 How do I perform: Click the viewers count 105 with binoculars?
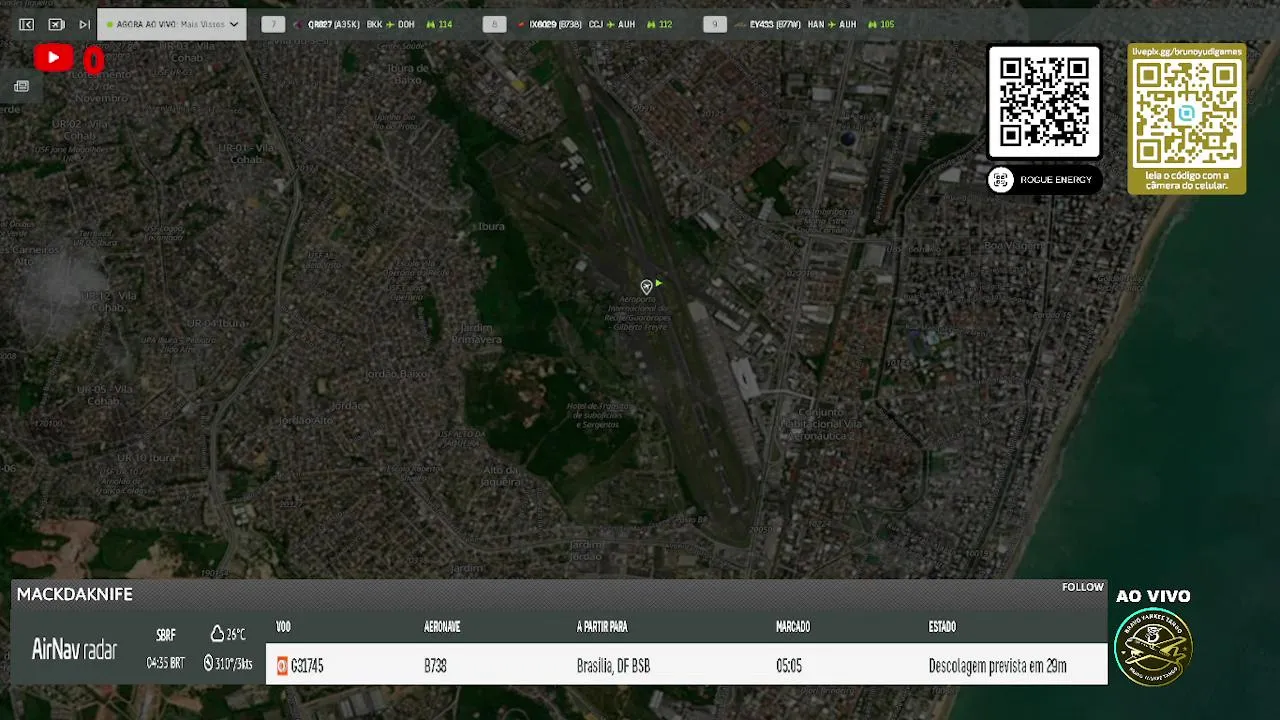click(881, 24)
